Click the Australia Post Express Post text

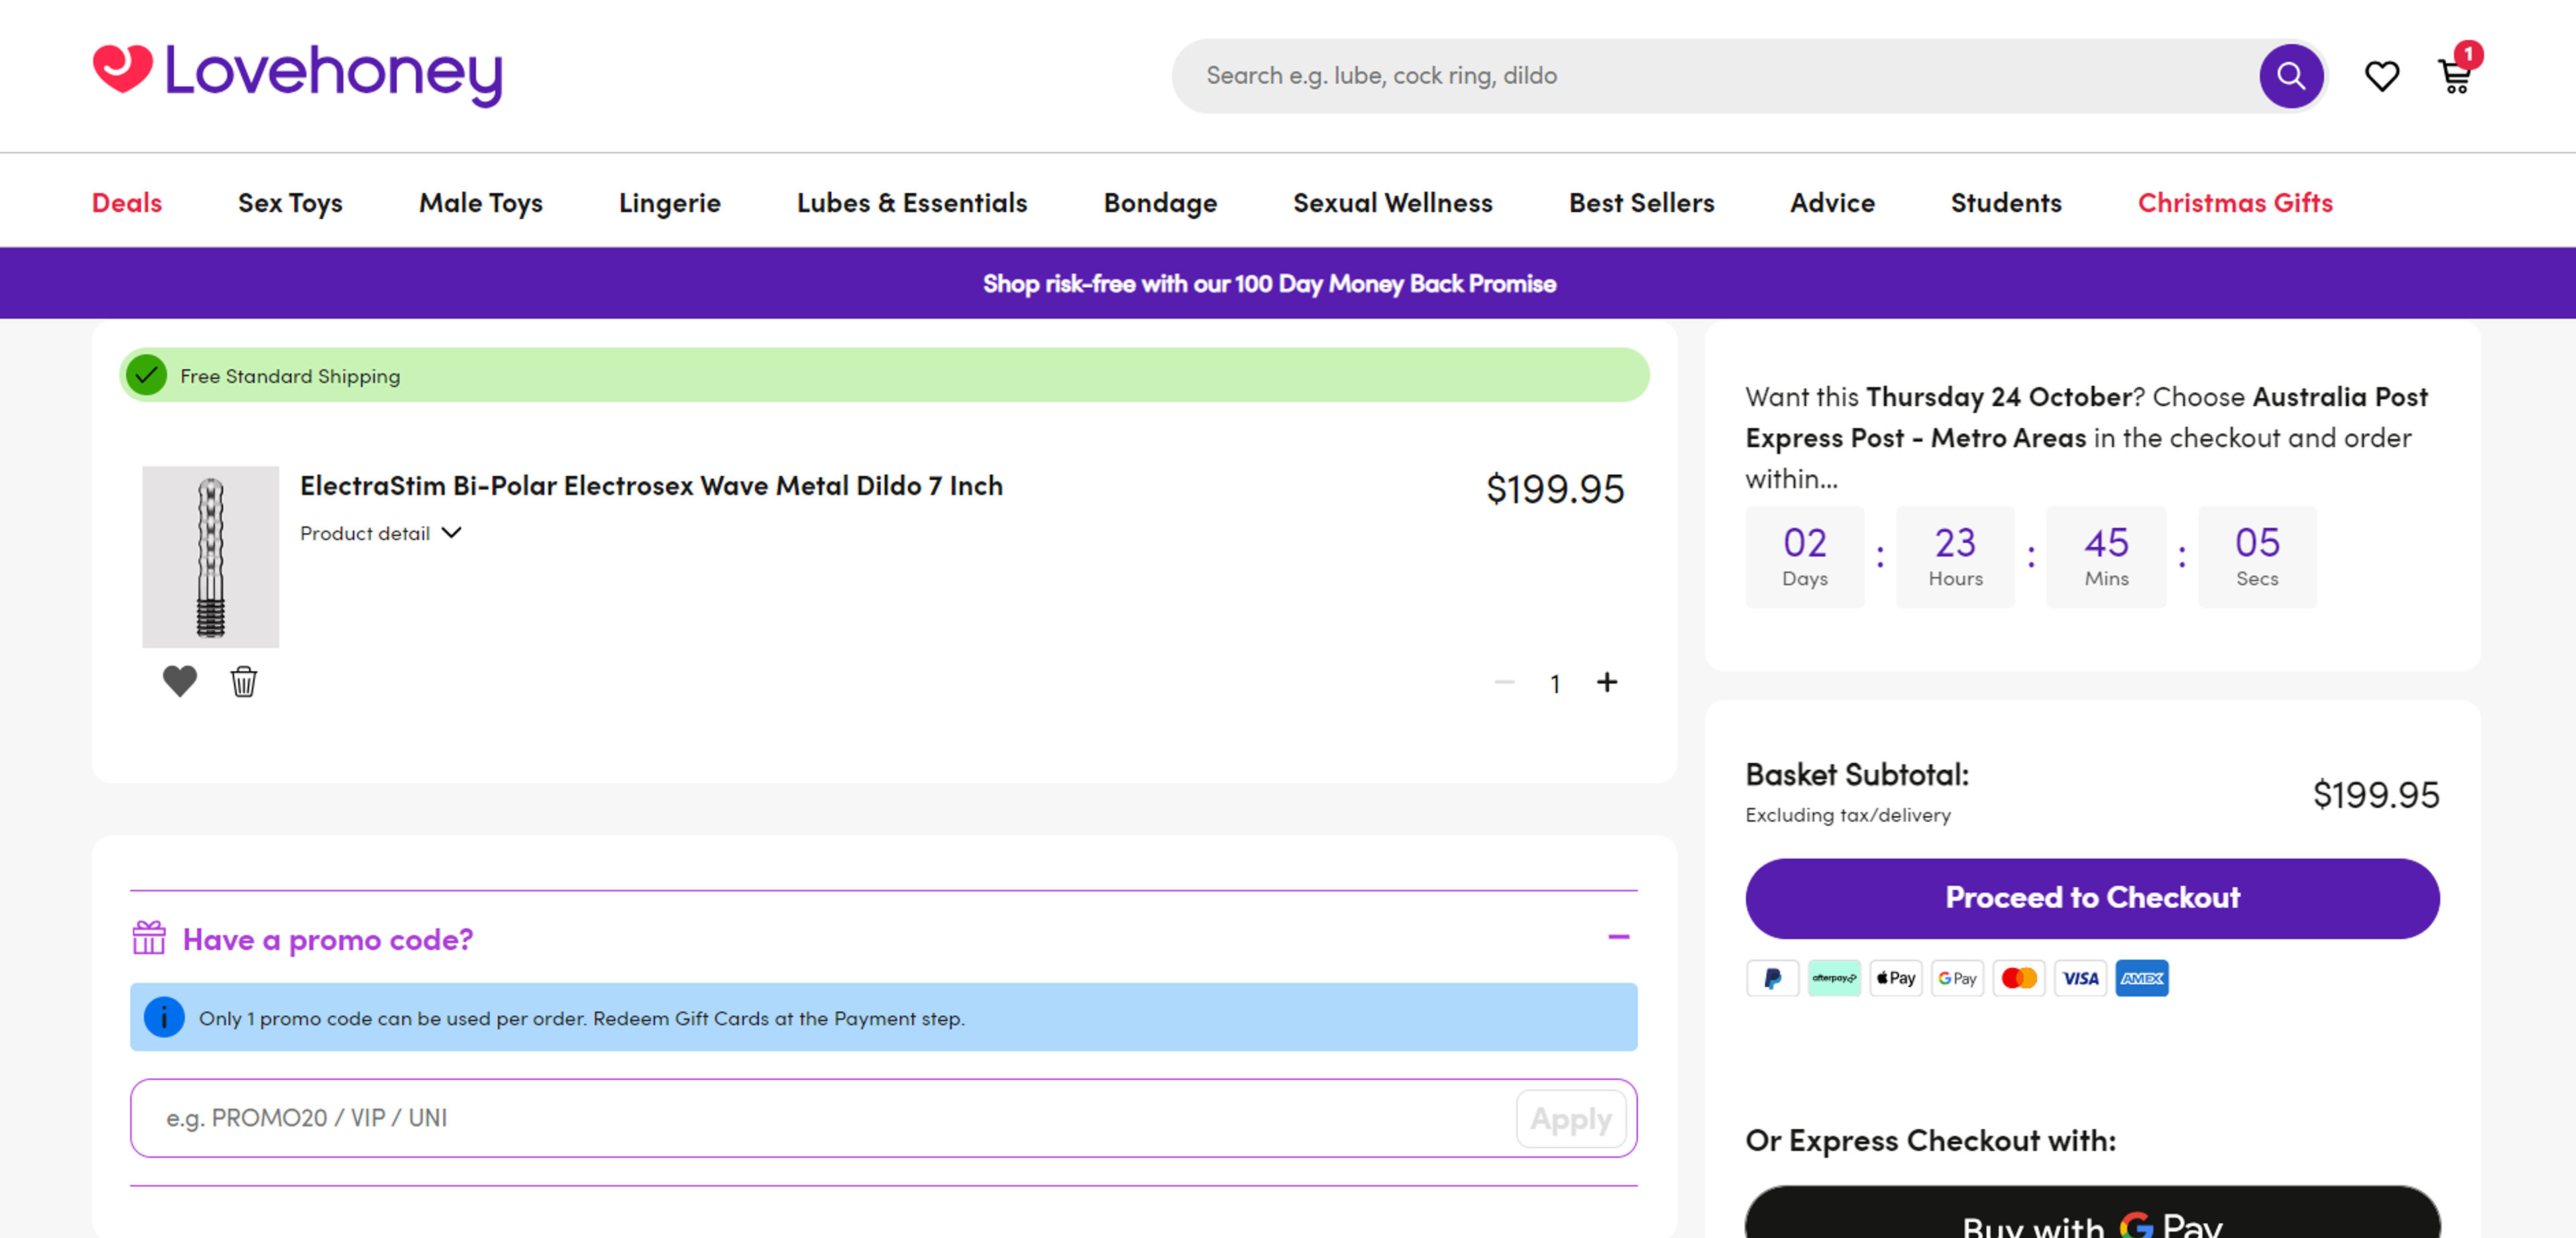[2087, 417]
